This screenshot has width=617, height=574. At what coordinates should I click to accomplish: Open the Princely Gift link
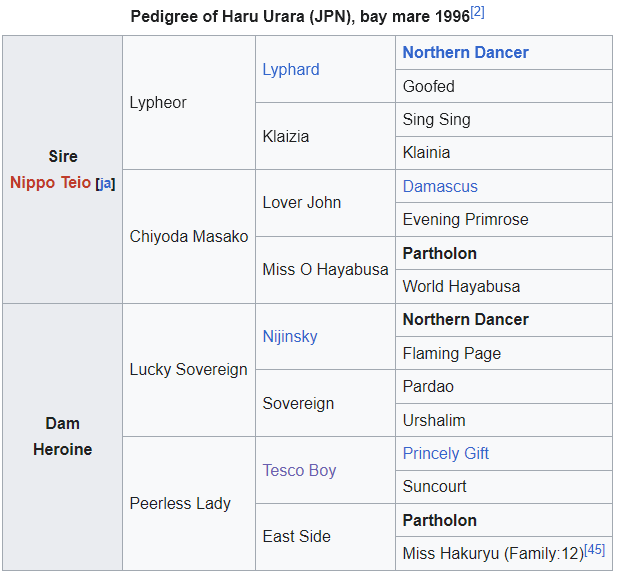pyautogui.click(x=445, y=453)
